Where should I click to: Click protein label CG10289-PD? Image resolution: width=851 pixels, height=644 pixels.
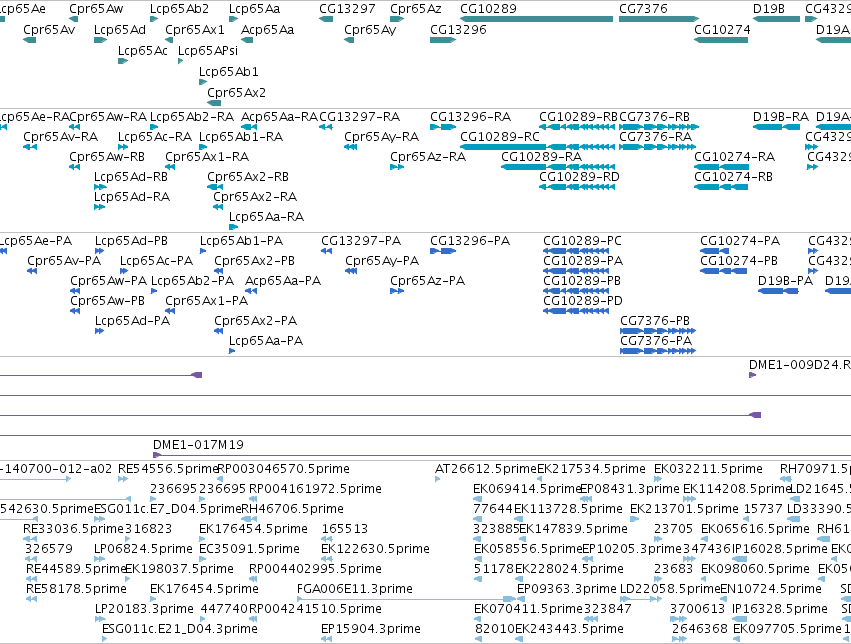pyautogui.click(x=583, y=301)
